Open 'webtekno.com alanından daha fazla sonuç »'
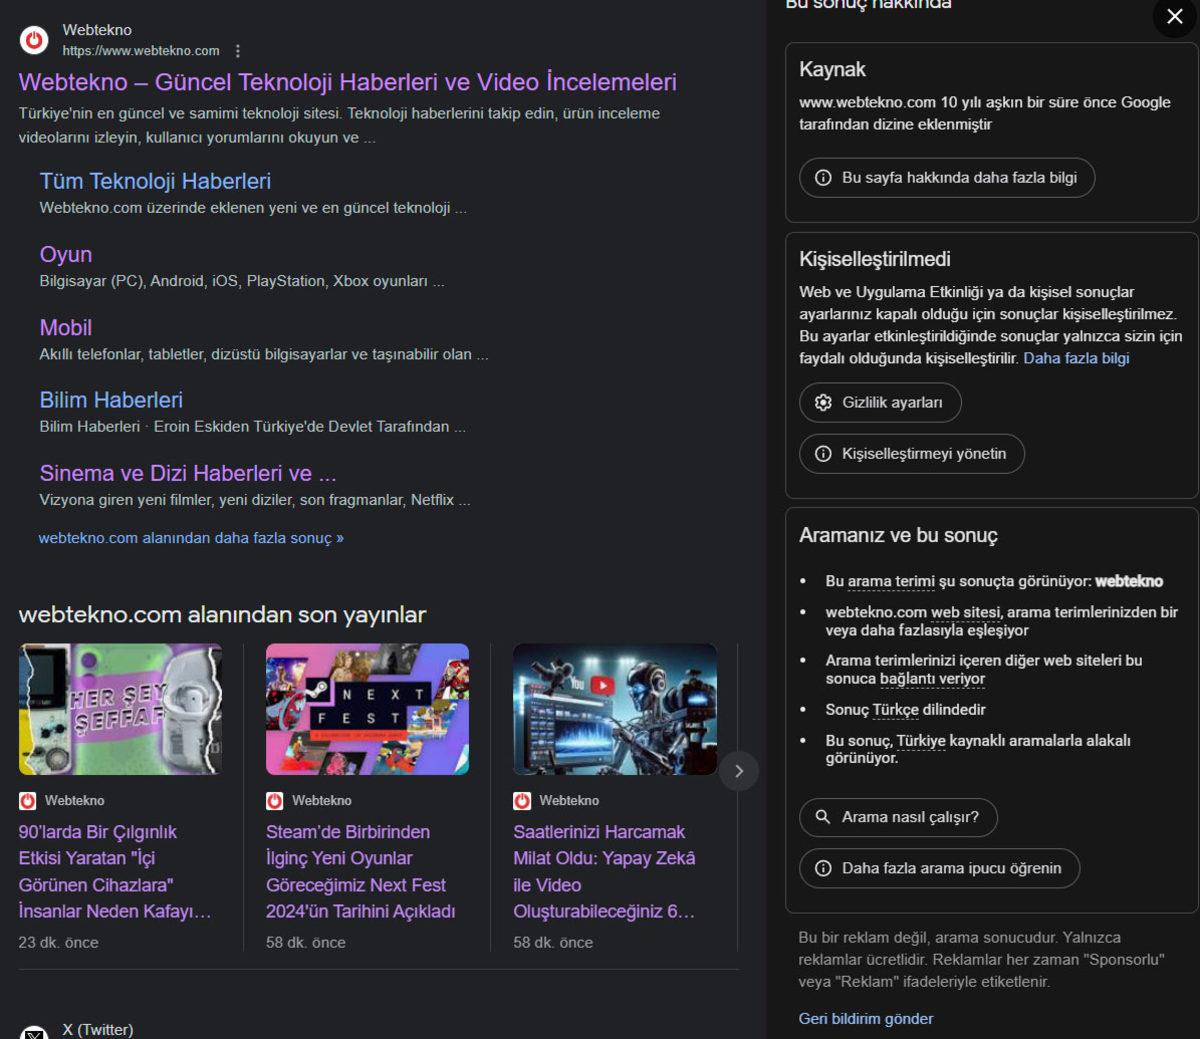The height and width of the screenshot is (1039, 1200). (x=190, y=537)
